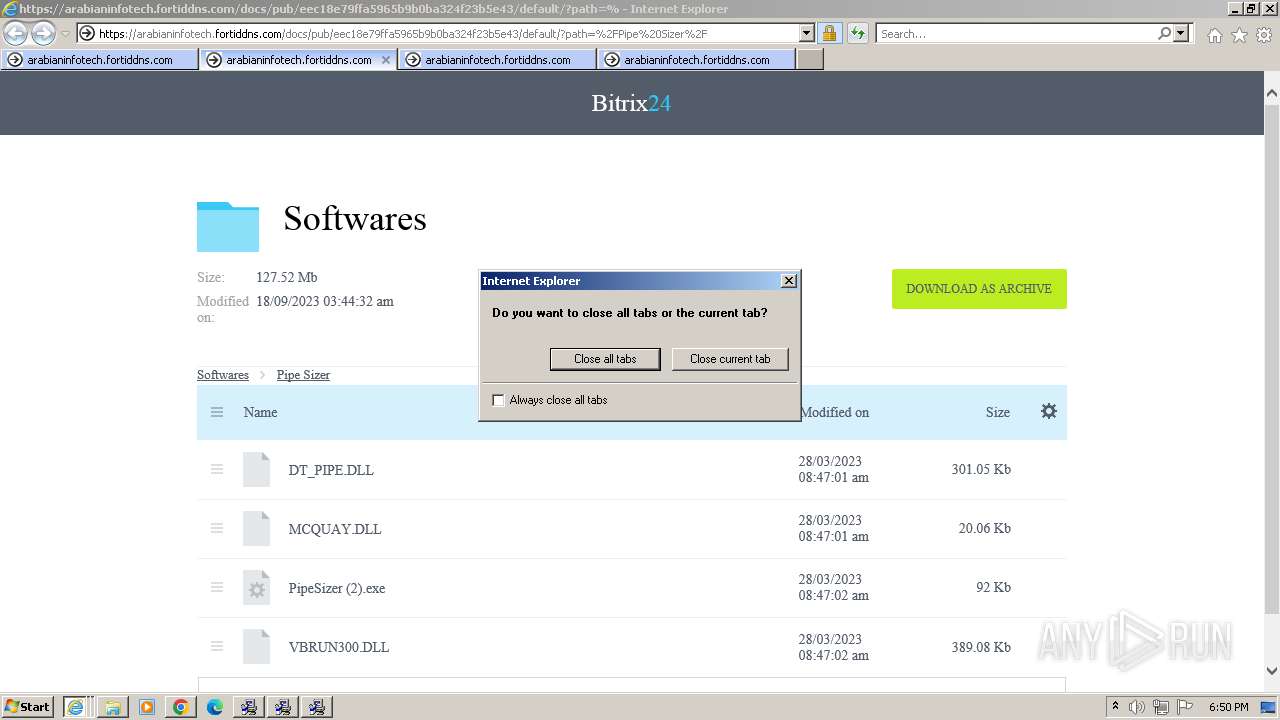Sort by the Modified on column header
The width and height of the screenshot is (1280, 720).
(x=834, y=412)
